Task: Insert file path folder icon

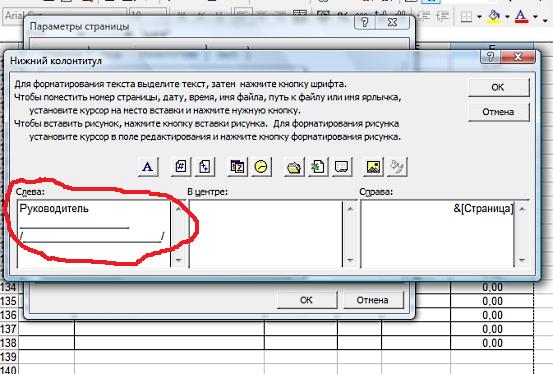Action: click(294, 167)
